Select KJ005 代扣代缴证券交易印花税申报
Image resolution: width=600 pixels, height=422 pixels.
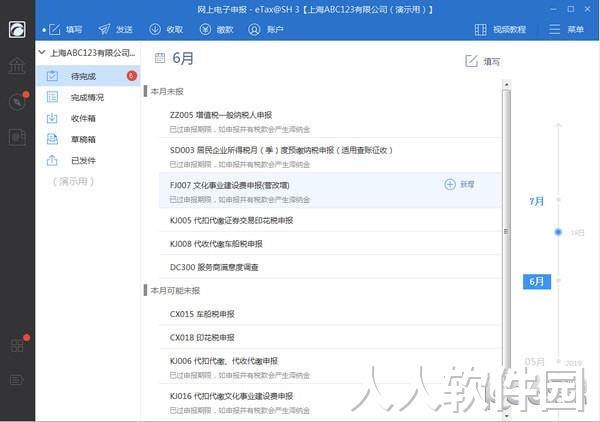point(330,220)
